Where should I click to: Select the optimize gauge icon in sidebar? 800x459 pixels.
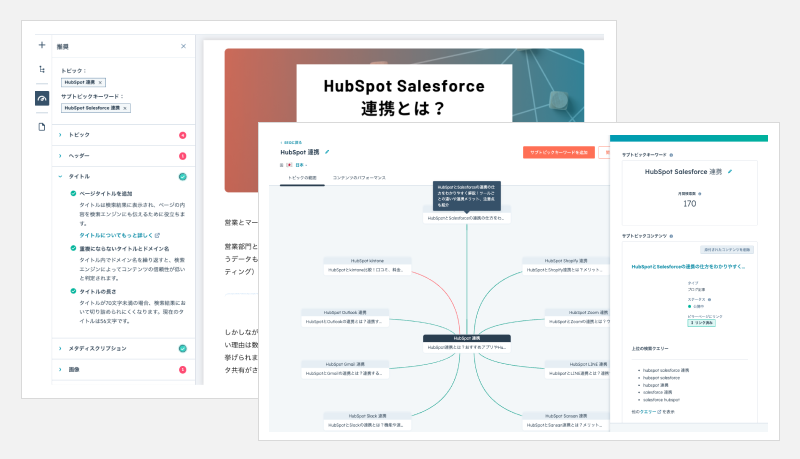point(42,98)
